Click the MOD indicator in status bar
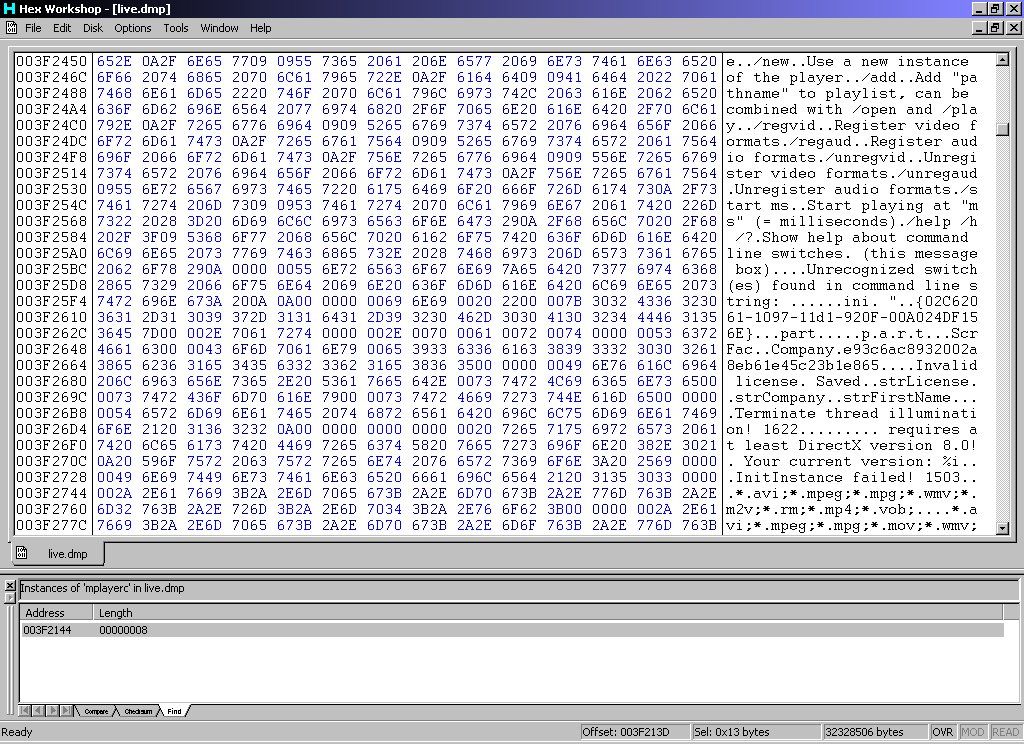The height and width of the screenshot is (744, 1024). (972, 732)
